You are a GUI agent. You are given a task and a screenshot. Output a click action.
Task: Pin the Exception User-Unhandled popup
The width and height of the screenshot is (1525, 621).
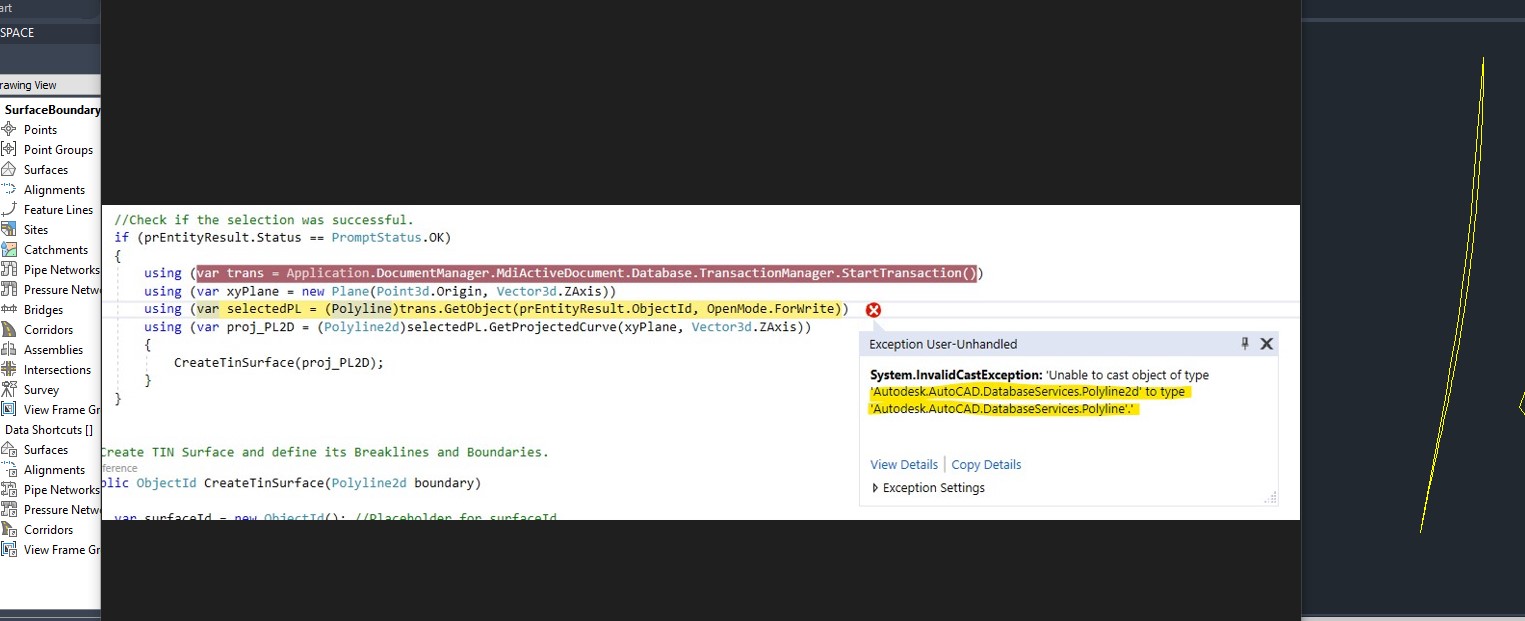(x=1245, y=343)
